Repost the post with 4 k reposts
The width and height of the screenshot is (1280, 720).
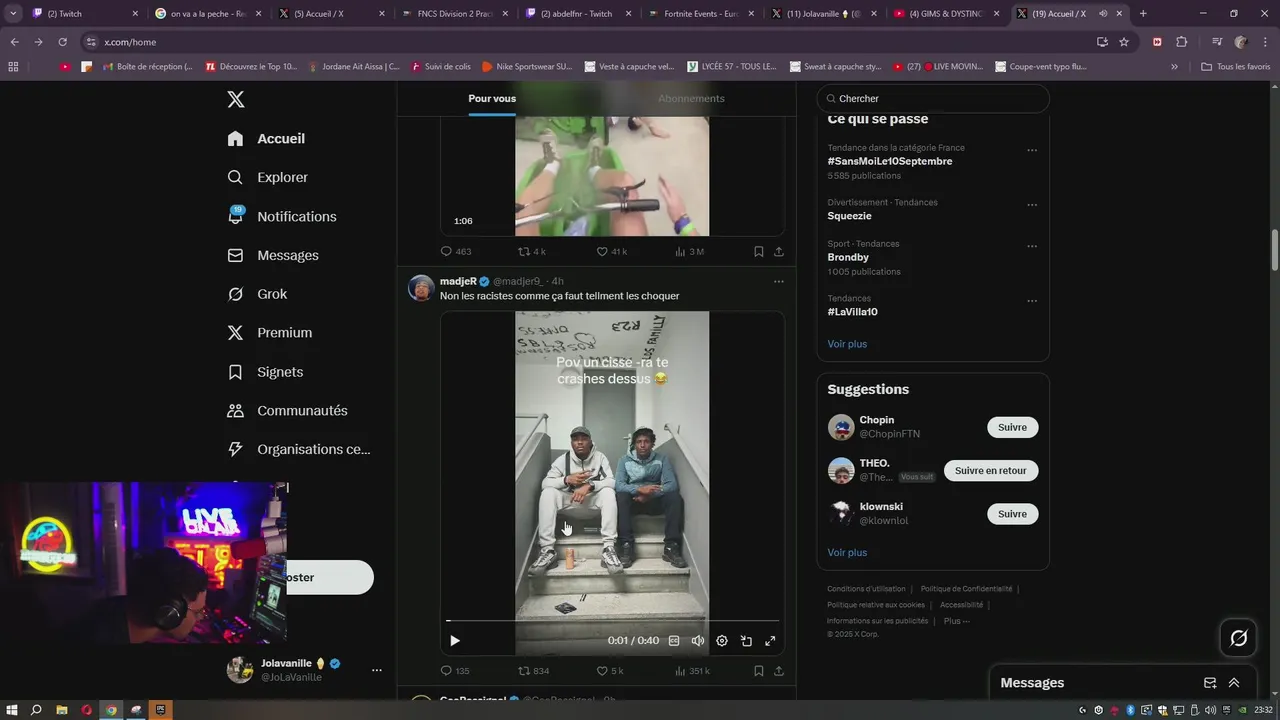pos(531,252)
